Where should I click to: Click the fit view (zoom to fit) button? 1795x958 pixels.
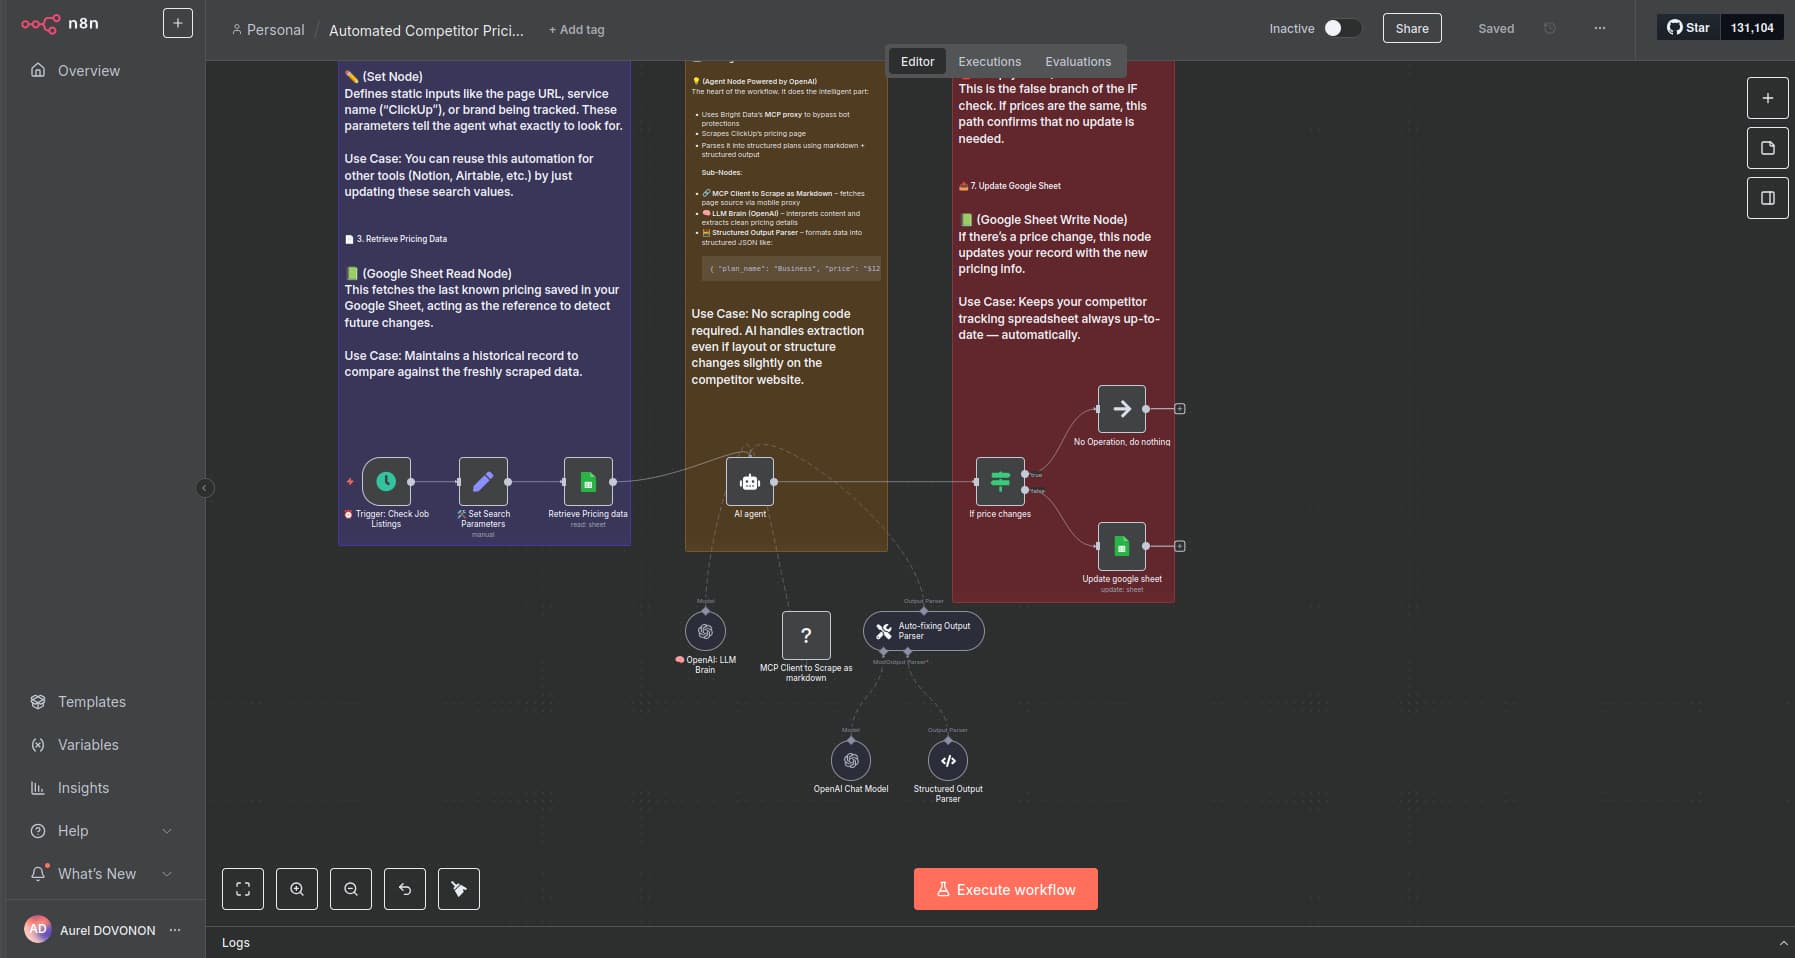[243, 889]
